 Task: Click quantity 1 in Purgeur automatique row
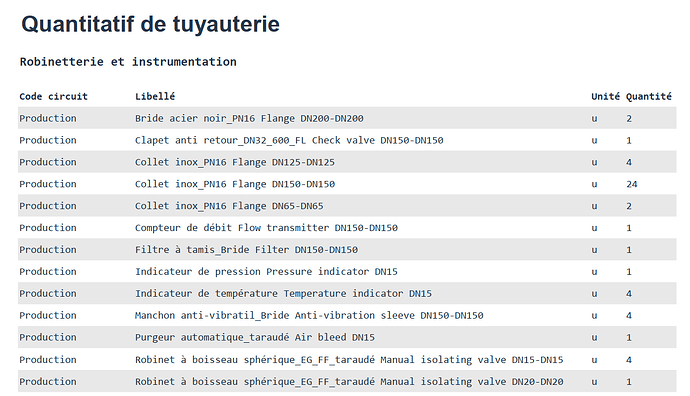pos(629,337)
